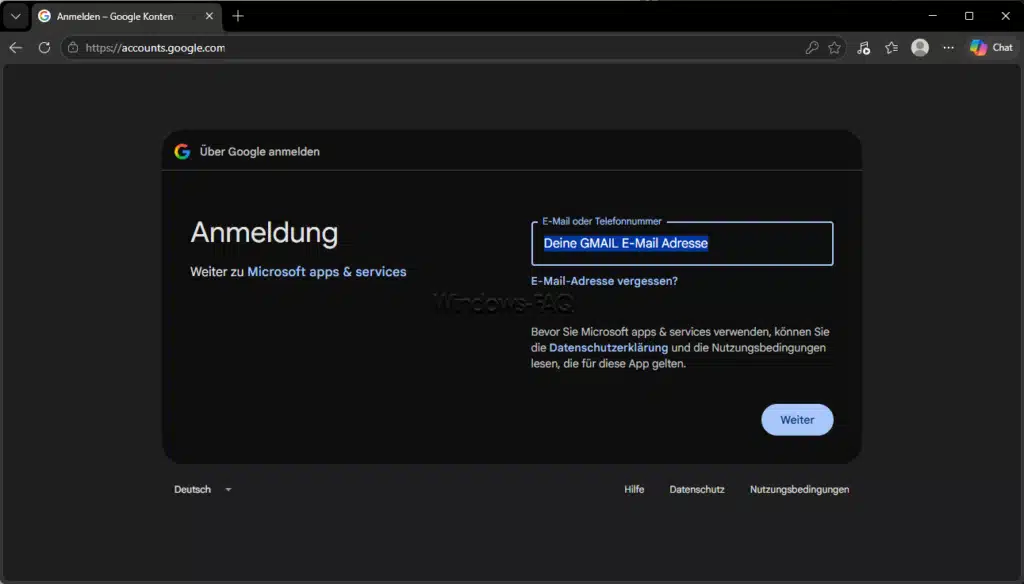Open the Deutsch language dropdown
This screenshot has height=584, width=1024.
coord(202,489)
